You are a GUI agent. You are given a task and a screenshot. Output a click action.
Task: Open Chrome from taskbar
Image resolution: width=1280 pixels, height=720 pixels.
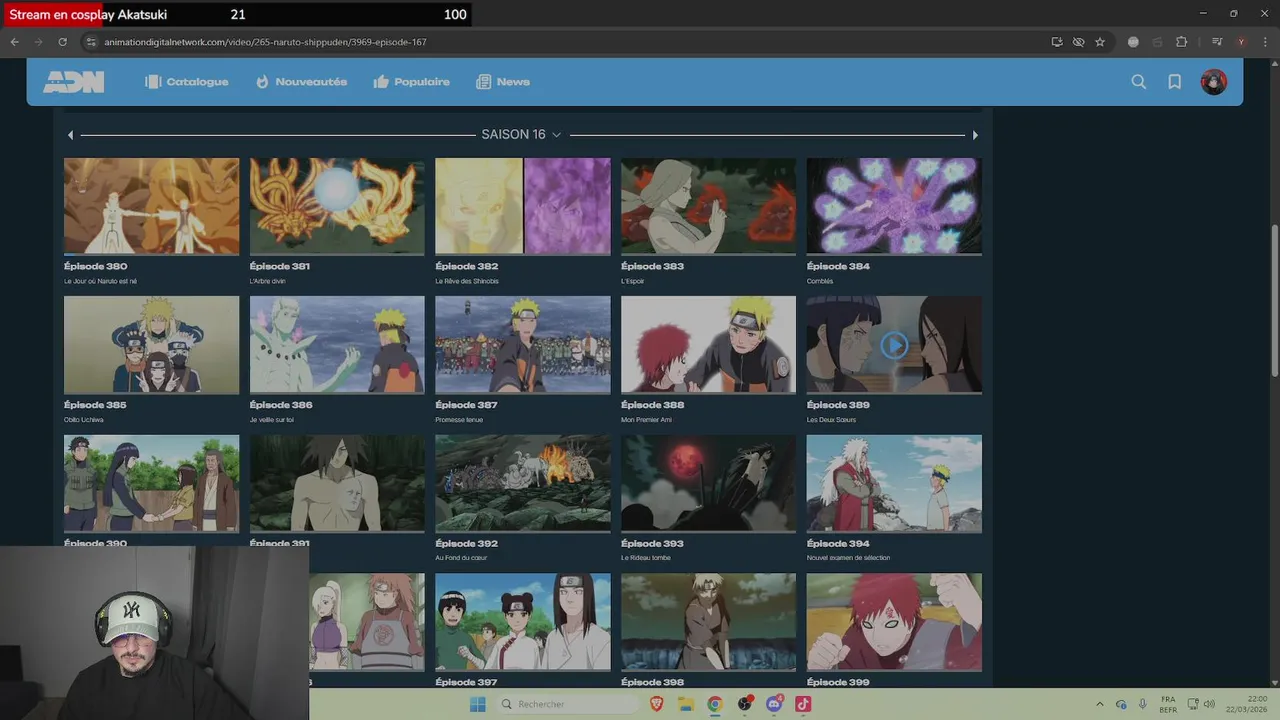[715, 704]
